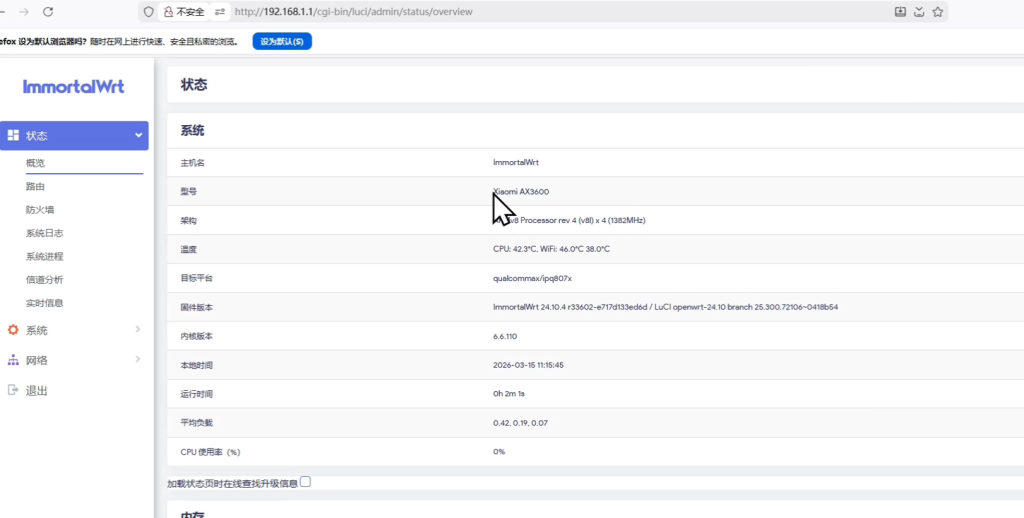Collapse the 状态 menu chevron
The width and height of the screenshot is (1024, 518).
(x=138, y=136)
